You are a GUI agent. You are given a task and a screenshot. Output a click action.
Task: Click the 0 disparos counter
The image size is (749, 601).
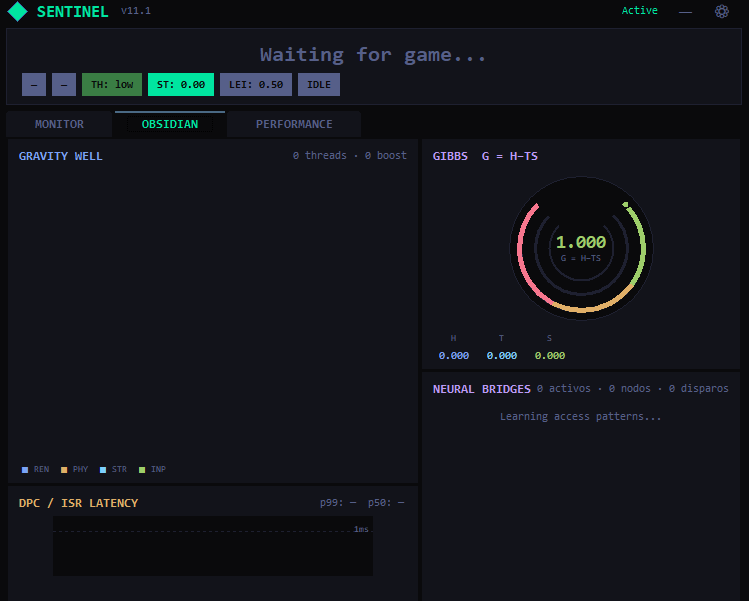[x=698, y=388]
